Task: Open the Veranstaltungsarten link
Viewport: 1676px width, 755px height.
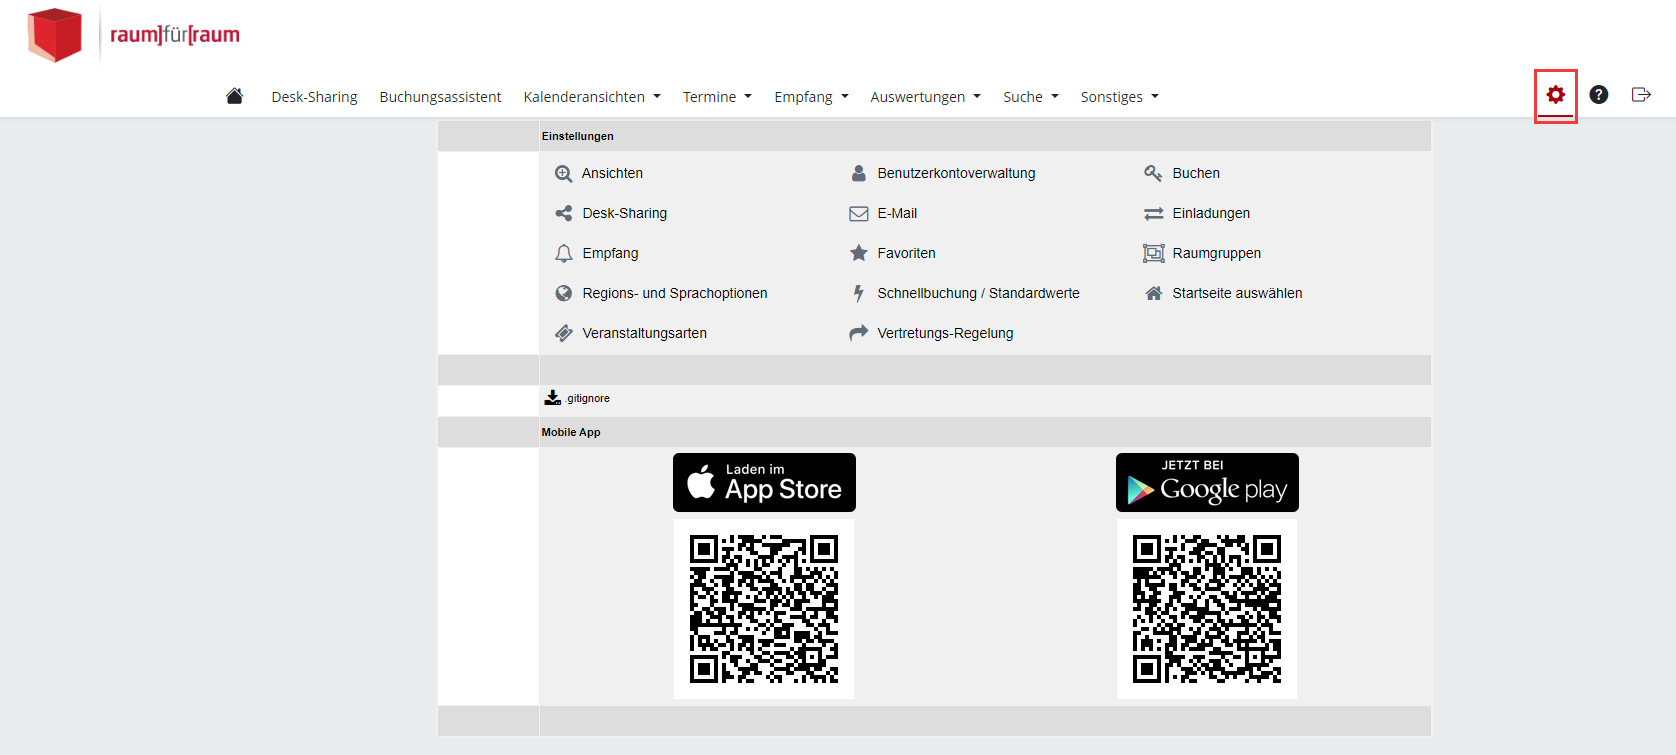Action: click(644, 333)
